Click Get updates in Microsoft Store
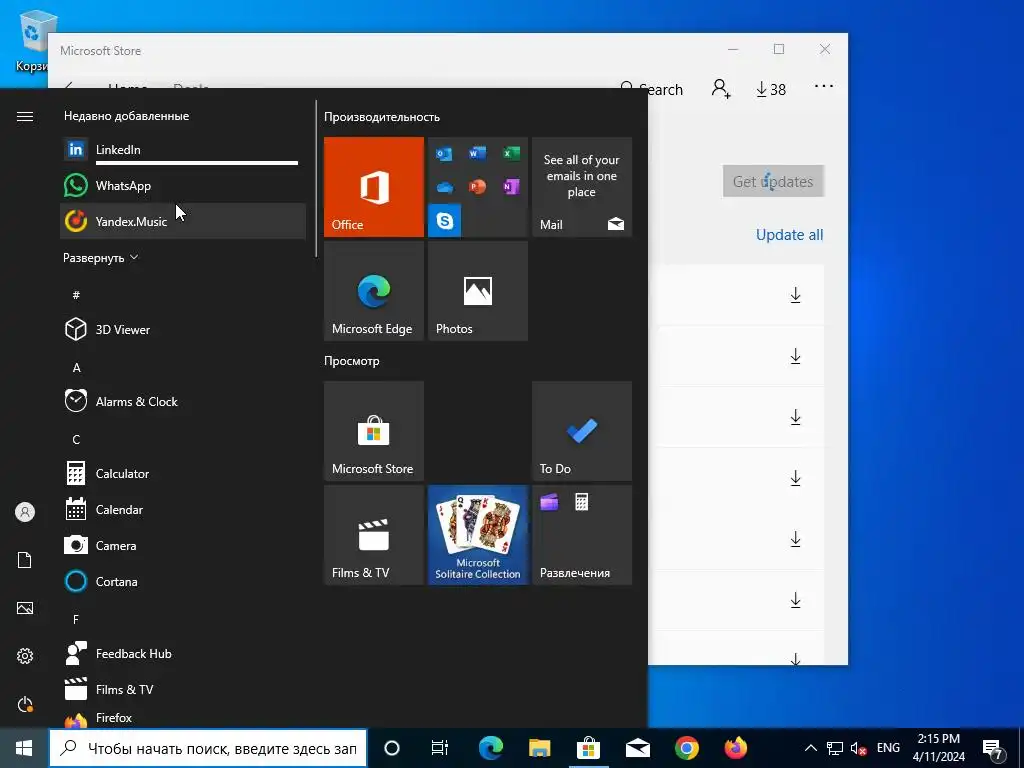The height and width of the screenshot is (768, 1024). pos(773,182)
